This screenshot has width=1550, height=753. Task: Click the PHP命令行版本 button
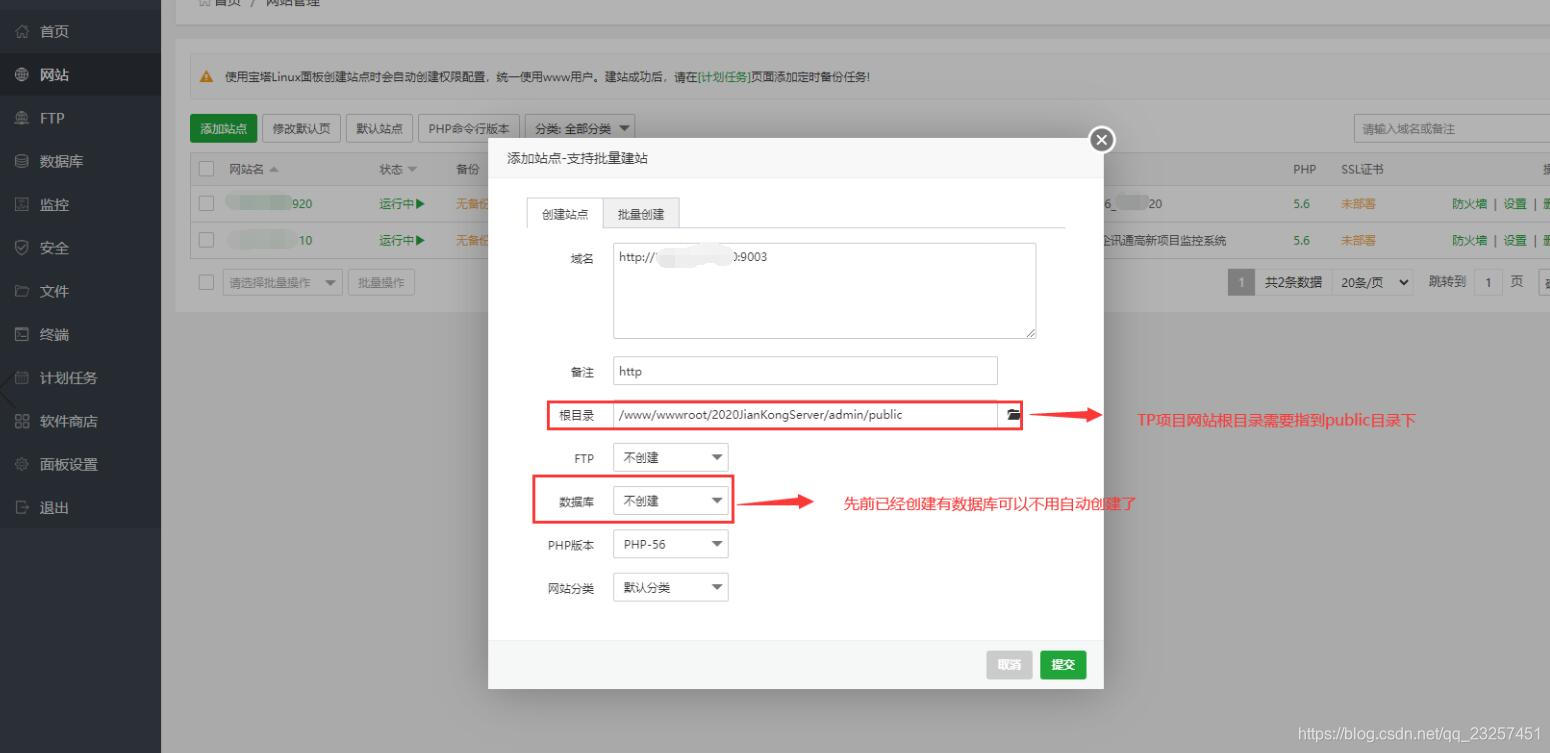(469, 128)
